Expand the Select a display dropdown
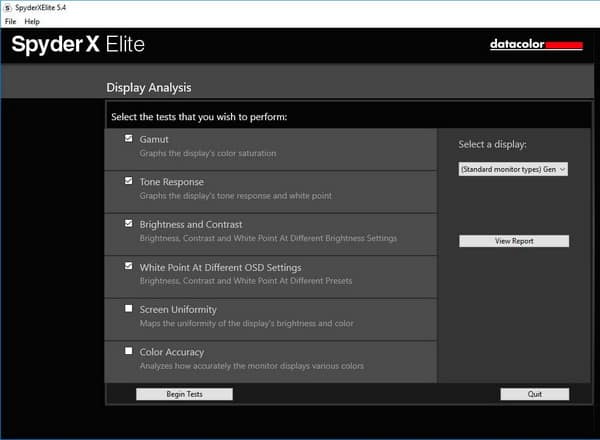600x440 pixels. [513, 169]
